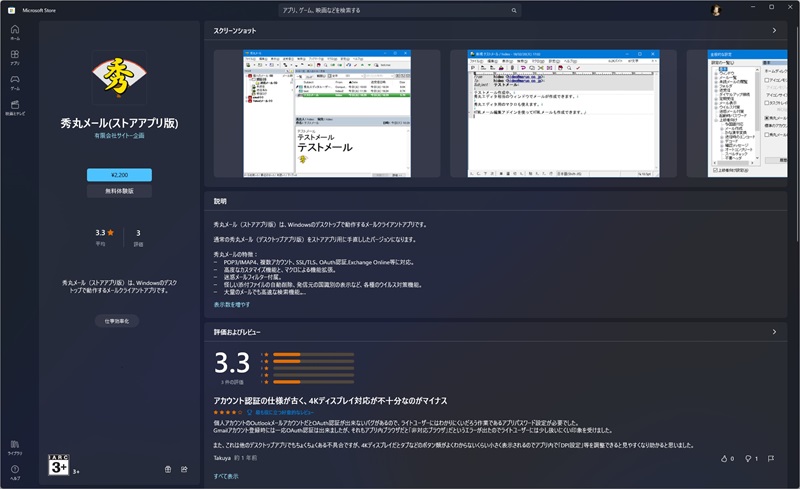Open the 映画とテレビ (Movies & TV) sidebar section

click(15, 107)
